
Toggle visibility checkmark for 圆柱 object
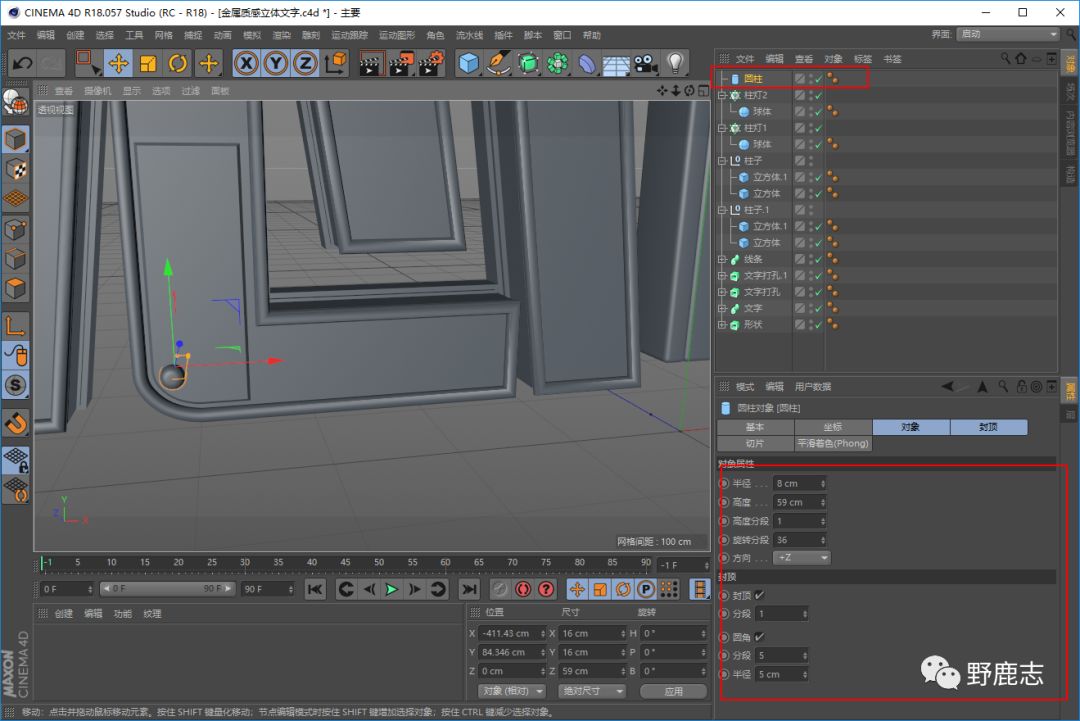[x=817, y=79]
